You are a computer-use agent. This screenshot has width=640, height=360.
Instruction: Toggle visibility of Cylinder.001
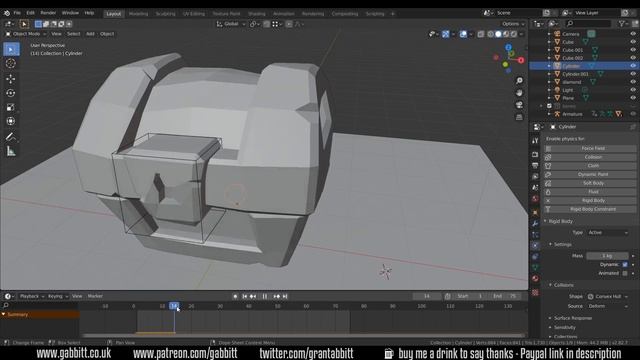633,74
